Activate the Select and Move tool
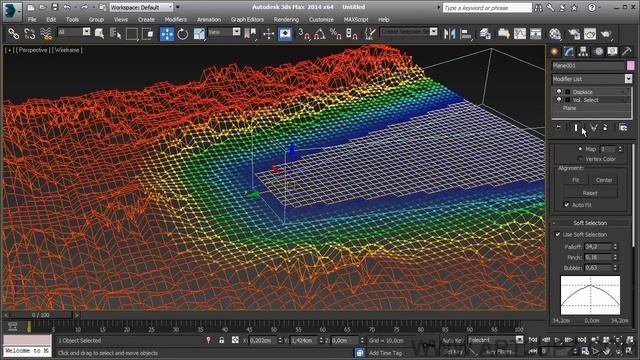The height and width of the screenshot is (360, 640). (x=167, y=34)
